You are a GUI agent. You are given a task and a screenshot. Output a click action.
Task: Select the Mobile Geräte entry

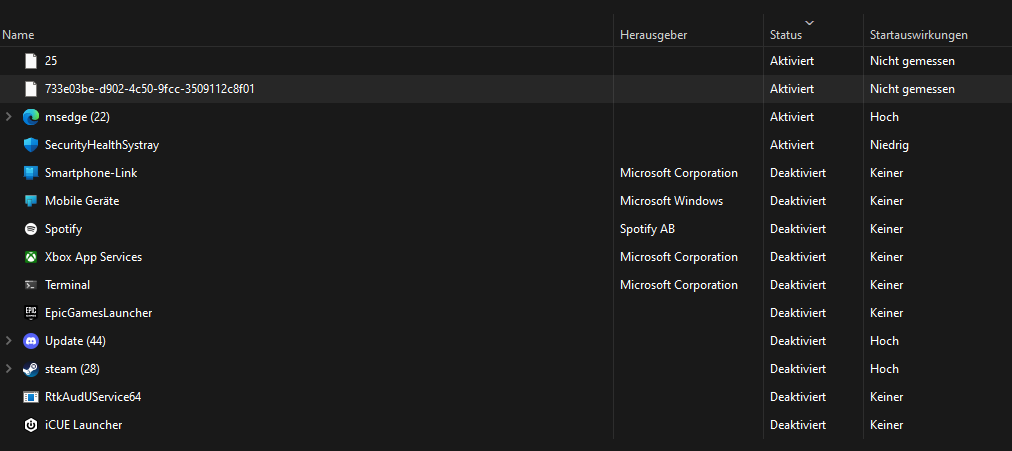[82, 201]
